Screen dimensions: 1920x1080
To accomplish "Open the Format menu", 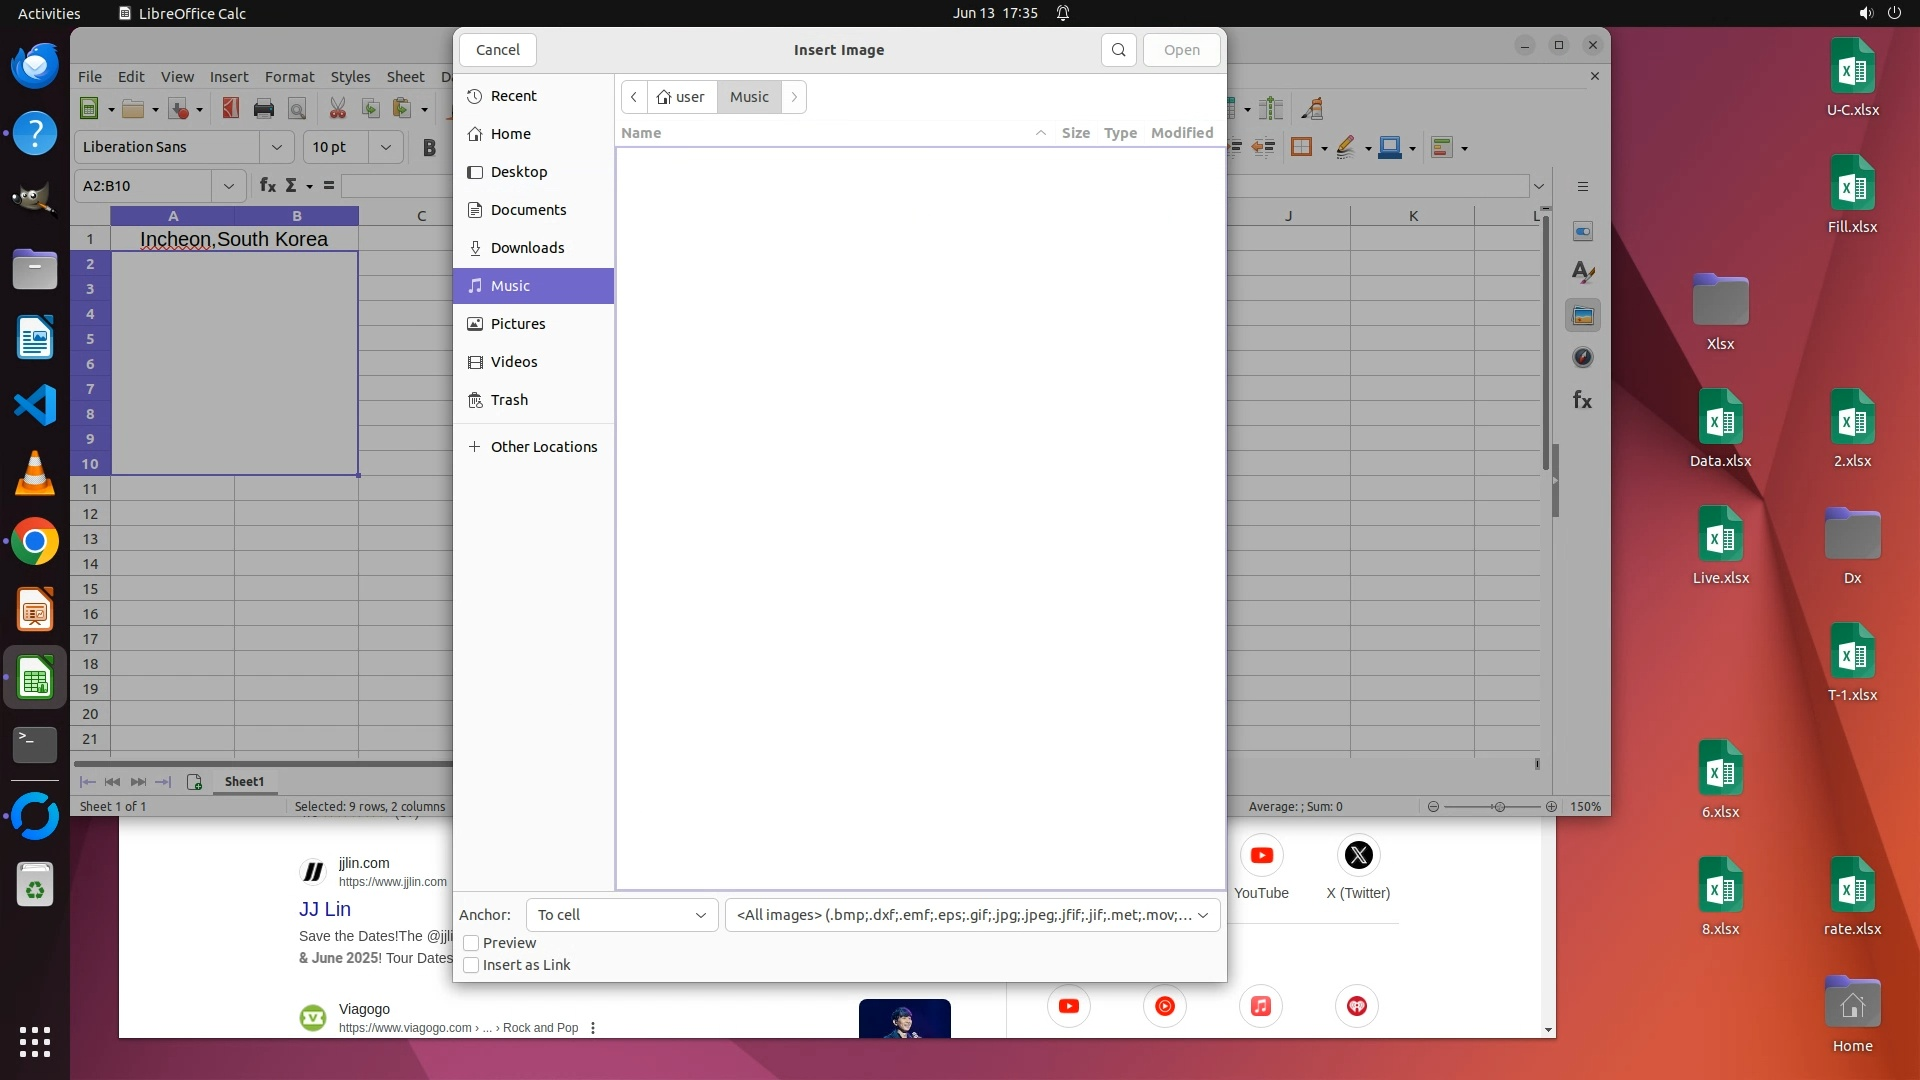I will [289, 77].
